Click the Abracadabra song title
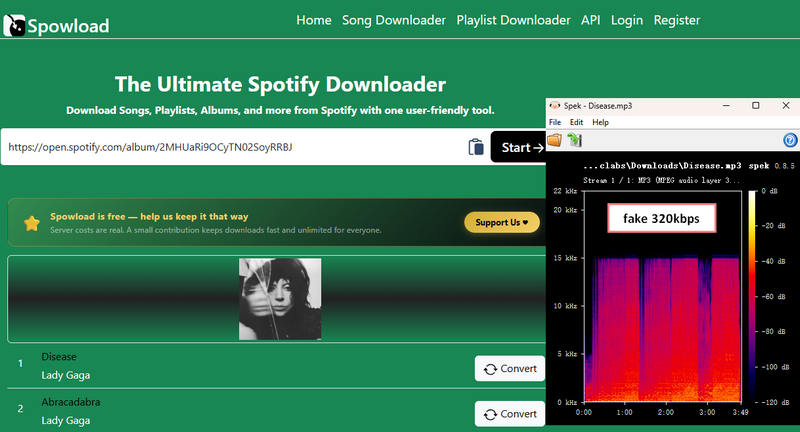Screen dimensions: 800x432 pos(71,402)
